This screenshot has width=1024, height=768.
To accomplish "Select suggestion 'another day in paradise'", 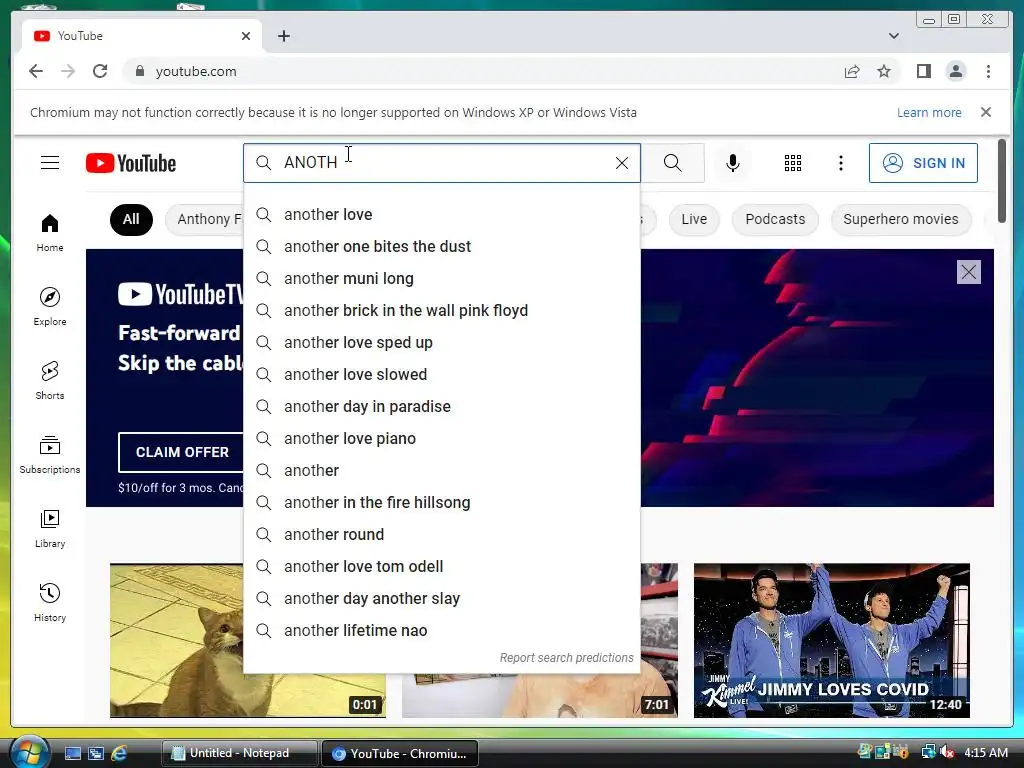I will (442, 406).
